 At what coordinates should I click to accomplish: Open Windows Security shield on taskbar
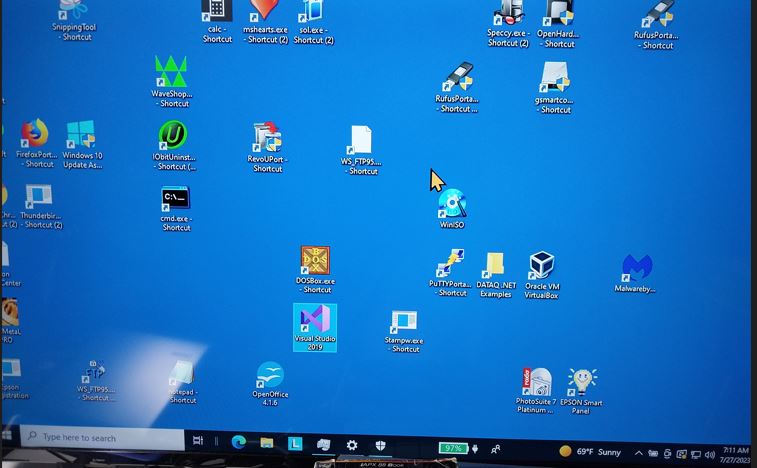(380, 445)
